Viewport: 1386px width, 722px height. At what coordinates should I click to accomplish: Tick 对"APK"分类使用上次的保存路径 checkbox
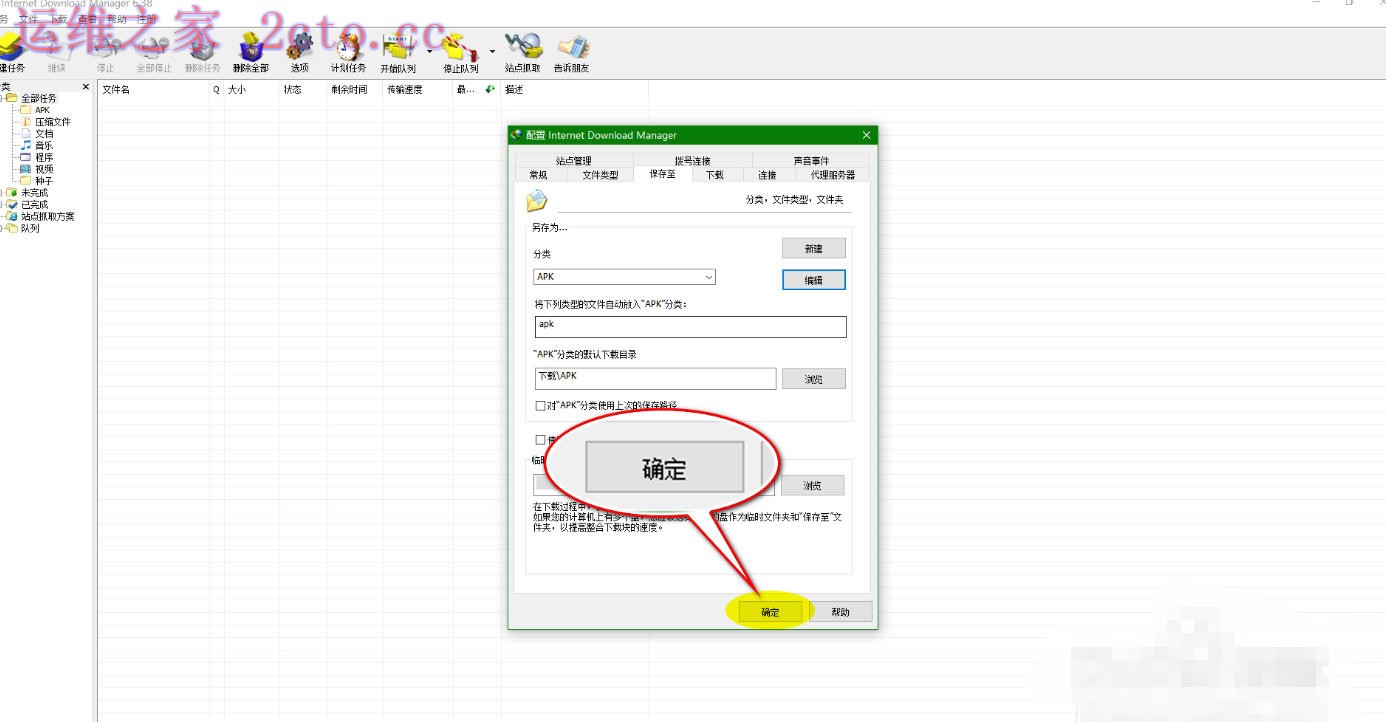click(x=541, y=406)
